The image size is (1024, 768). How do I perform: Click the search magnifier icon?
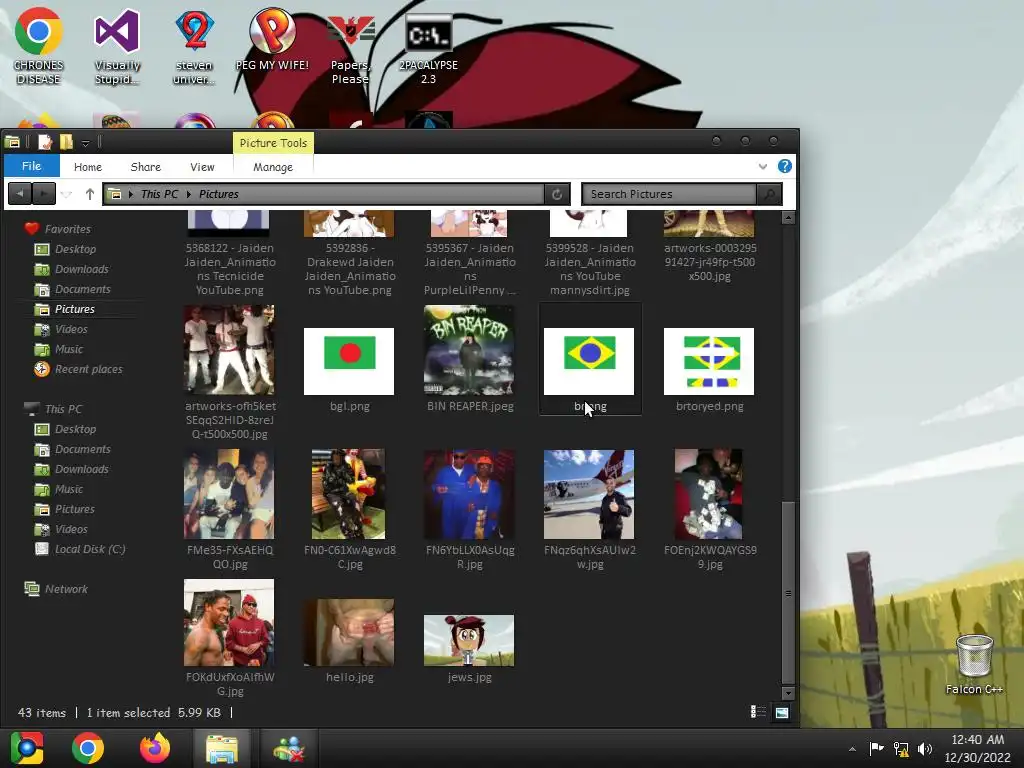[x=770, y=194]
